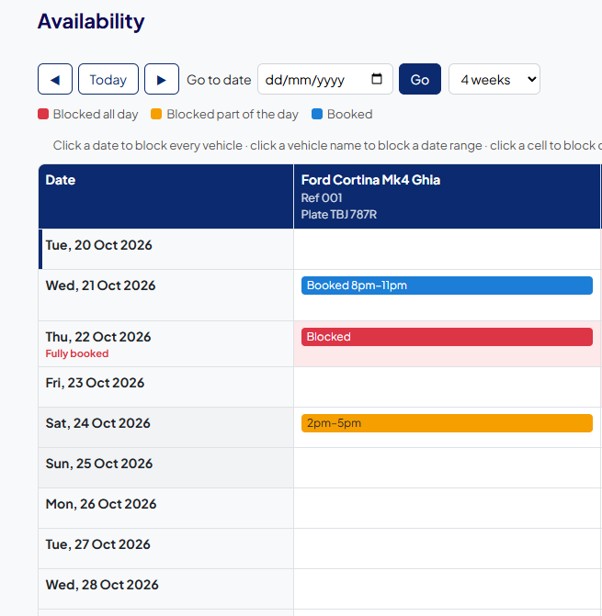Click the empty Ford Cortina cell for 25 Oct
Image resolution: width=602 pixels, height=616 pixels.
pyautogui.click(x=447, y=468)
